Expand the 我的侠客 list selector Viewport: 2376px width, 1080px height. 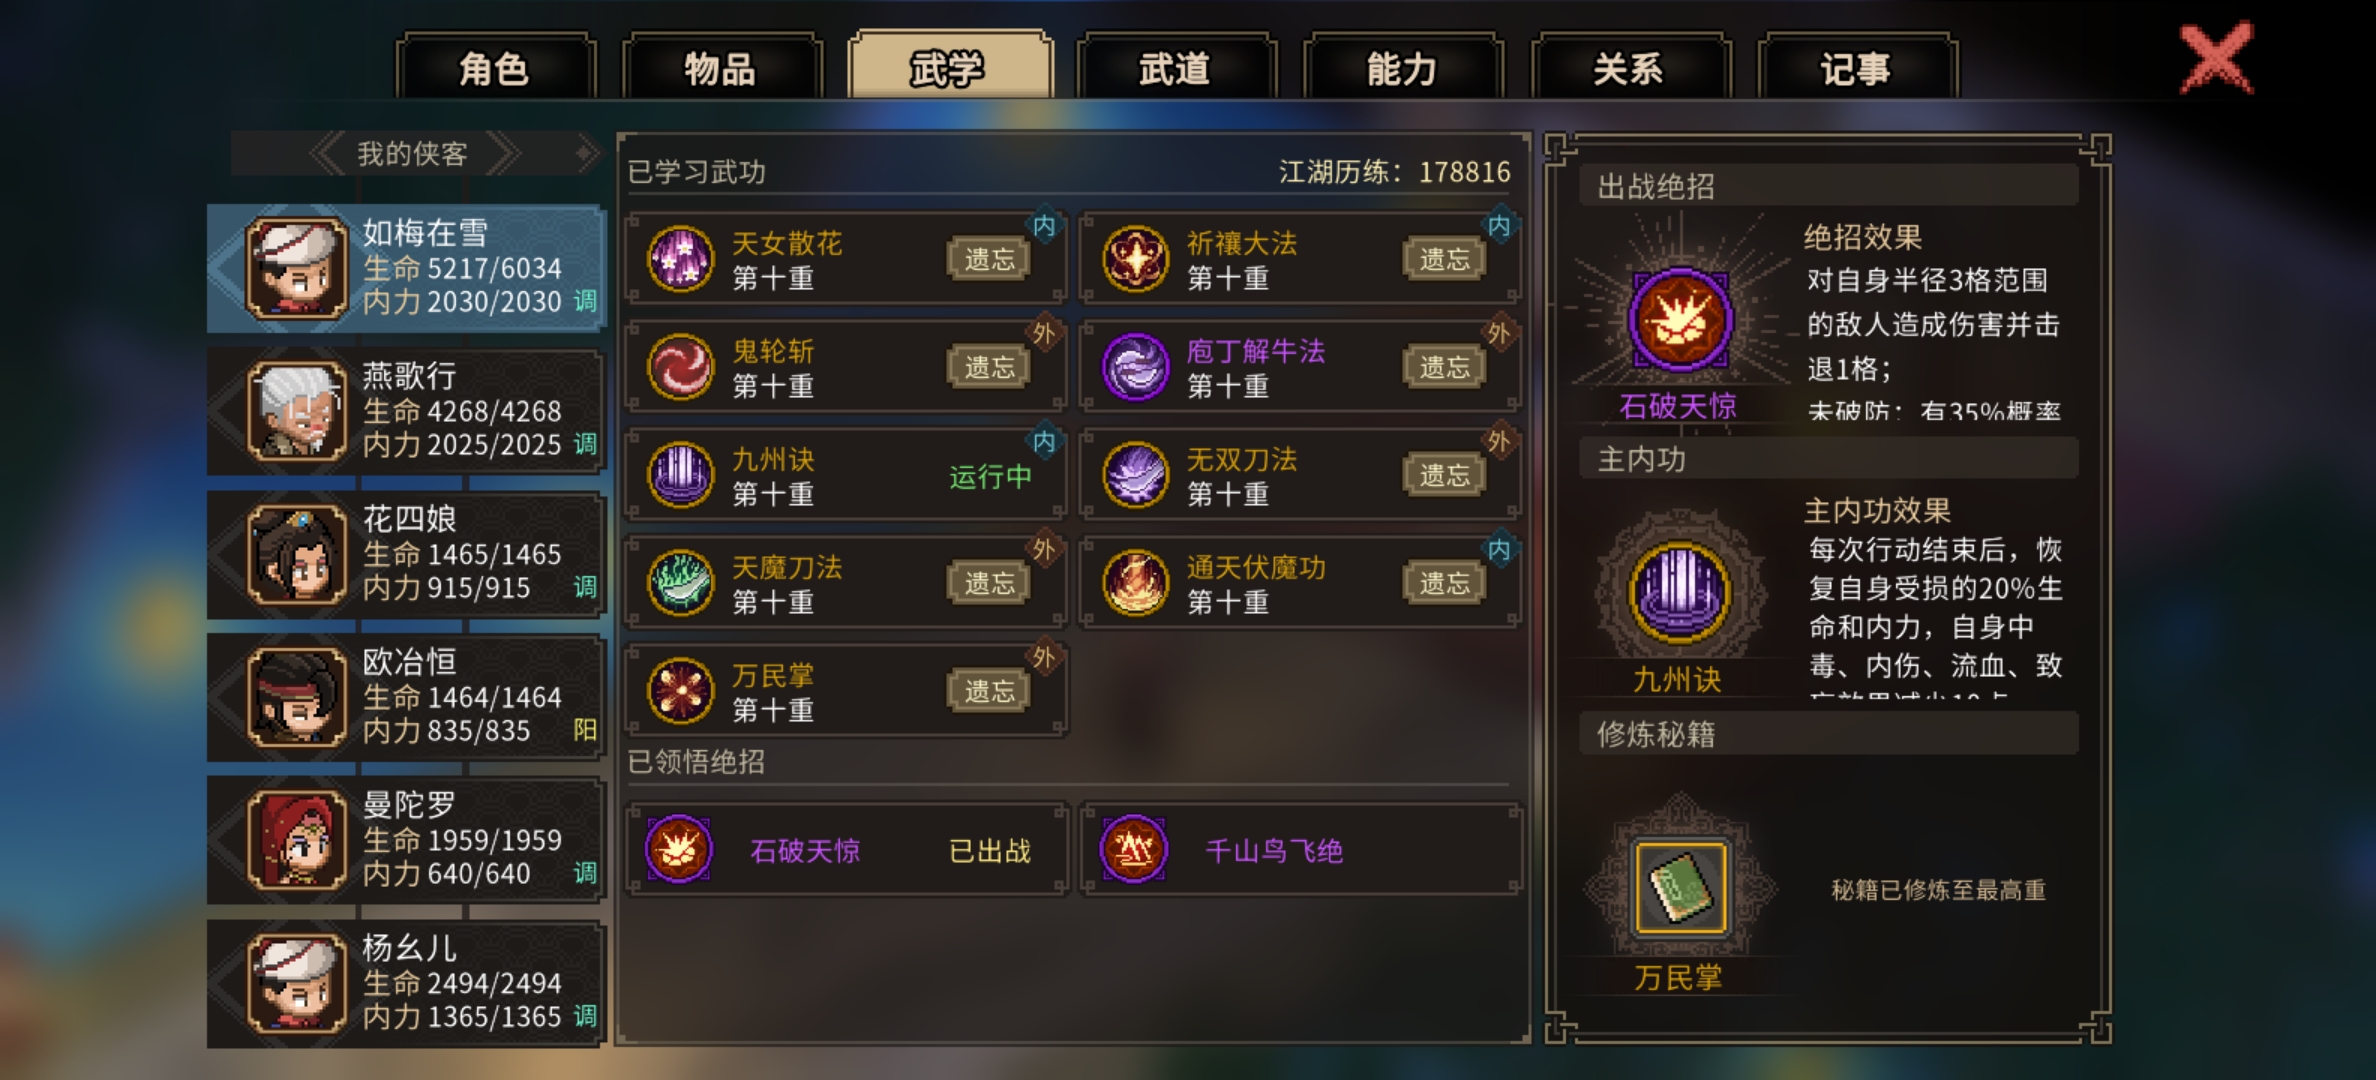[x=413, y=154]
